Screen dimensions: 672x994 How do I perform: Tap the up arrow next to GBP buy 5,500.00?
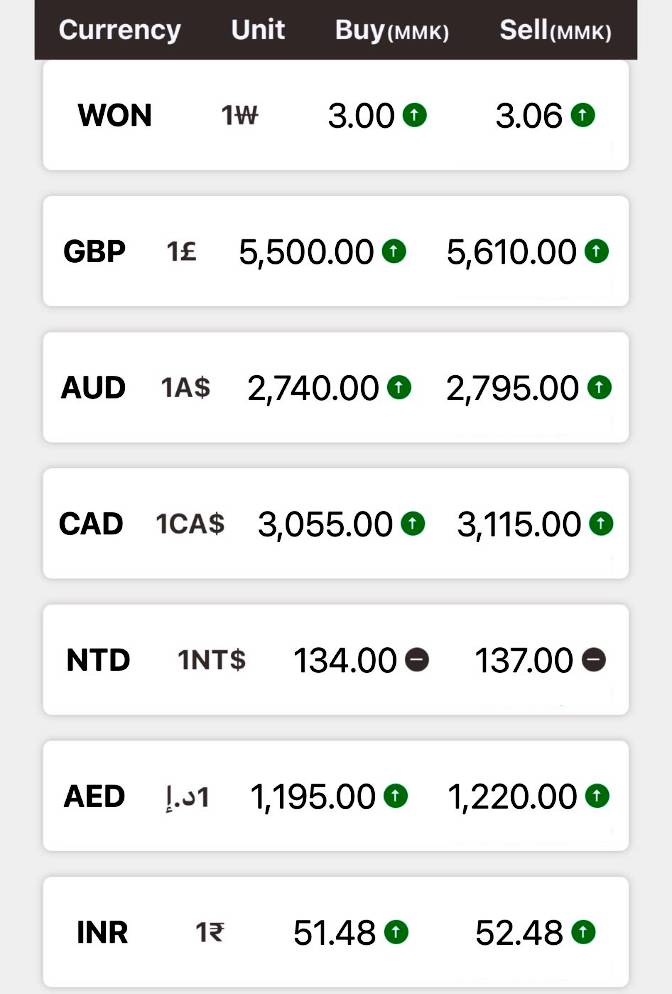pos(394,251)
